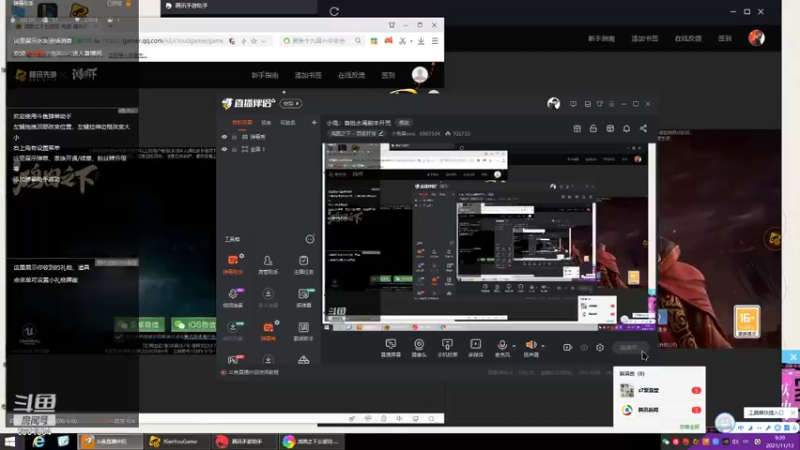
Task: Open browser scissors screenshot tool
Action: [x=403, y=41]
